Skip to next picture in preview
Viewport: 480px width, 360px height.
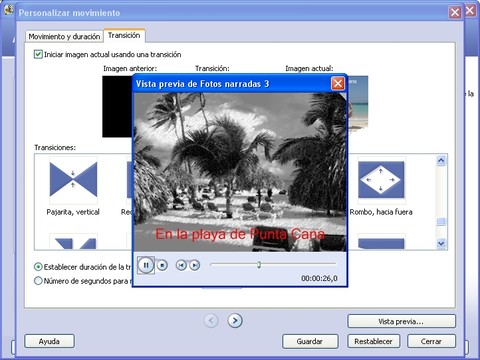pos(195,265)
